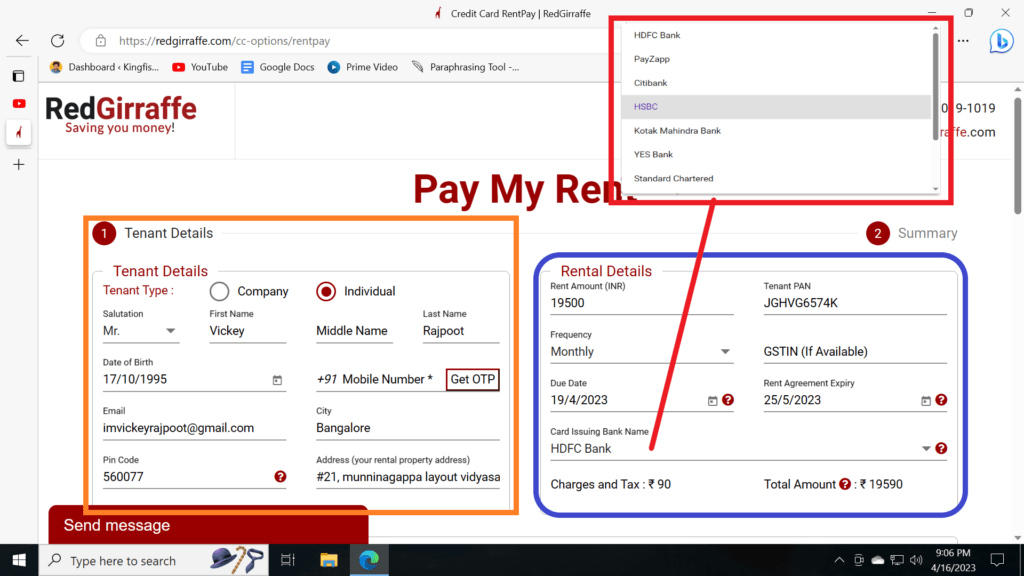Choose YES Bank from the bank list
The width and height of the screenshot is (1024, 576).
tap(776, 154)
